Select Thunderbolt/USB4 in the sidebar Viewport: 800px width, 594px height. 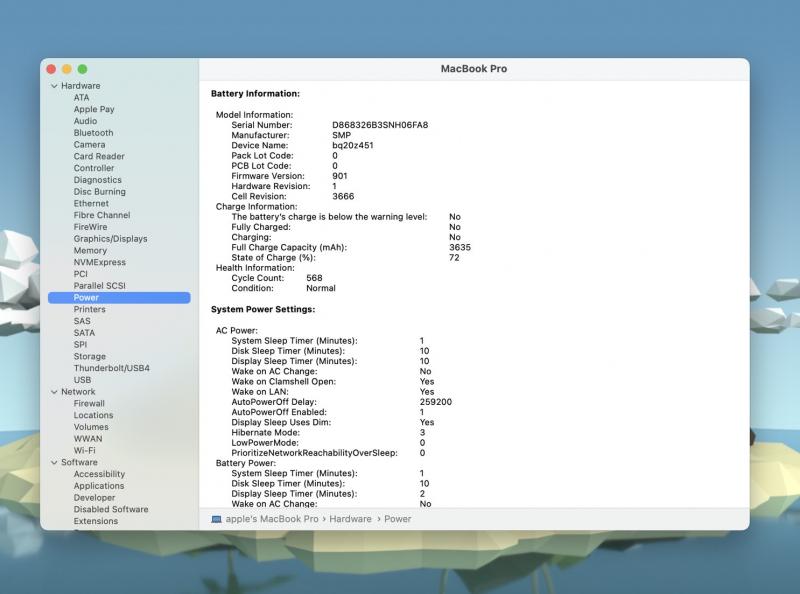111,368
